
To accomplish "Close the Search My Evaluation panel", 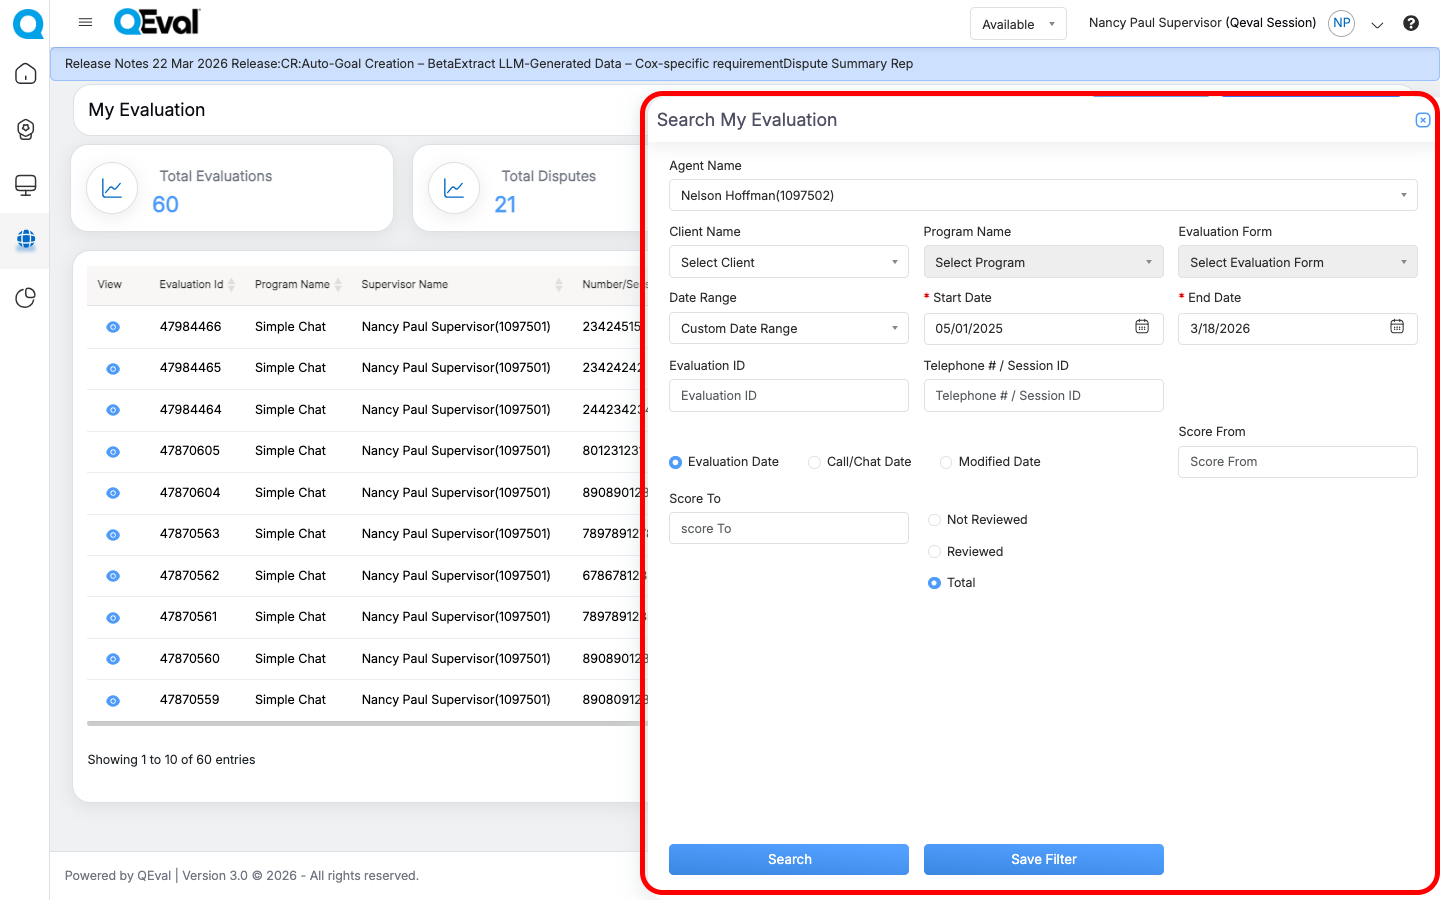I will (x=1422, y=120).
